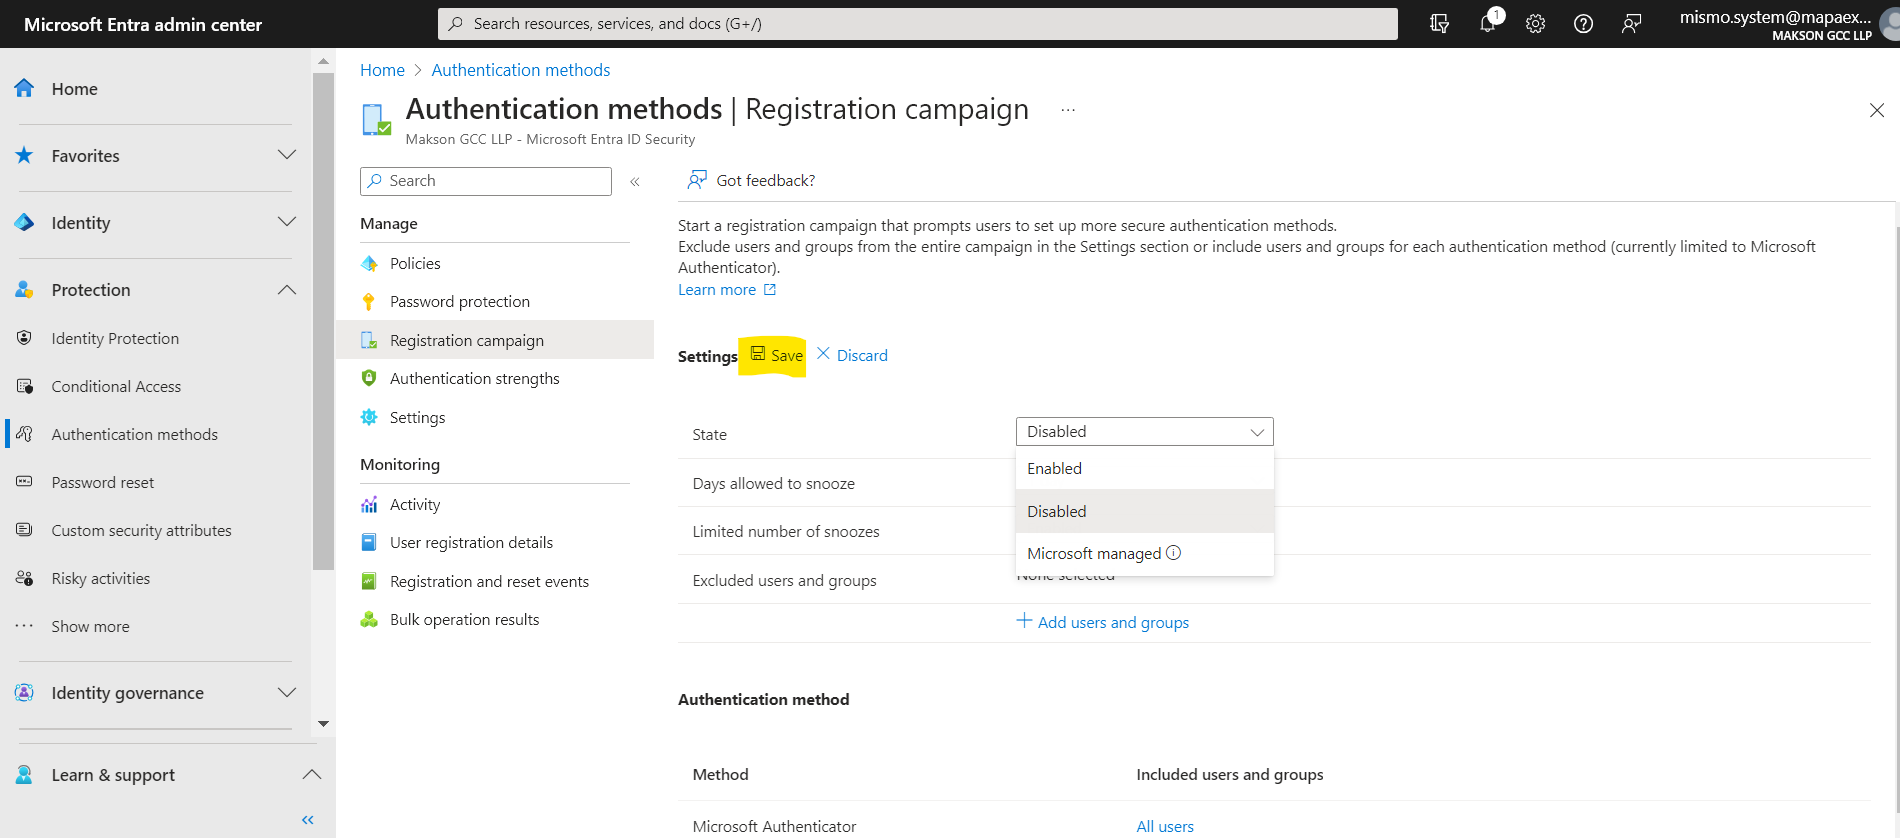Click the blade menu Search field

click(x=486, y=181)
